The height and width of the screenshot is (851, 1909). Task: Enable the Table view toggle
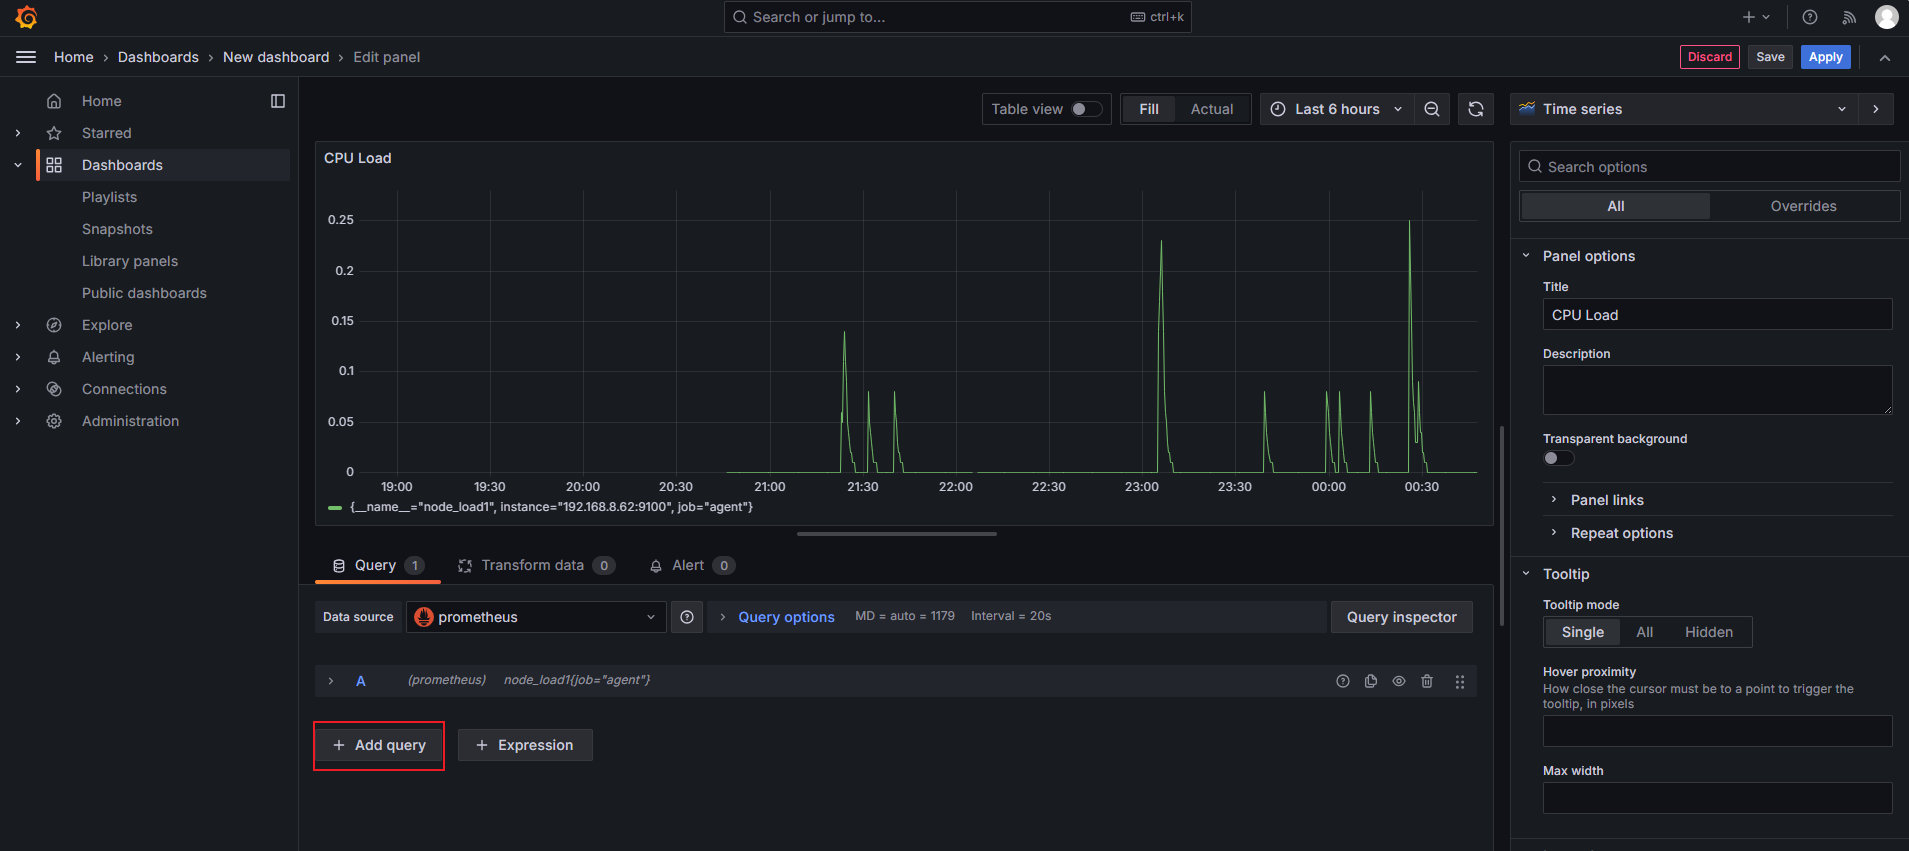click(1086, 109)
